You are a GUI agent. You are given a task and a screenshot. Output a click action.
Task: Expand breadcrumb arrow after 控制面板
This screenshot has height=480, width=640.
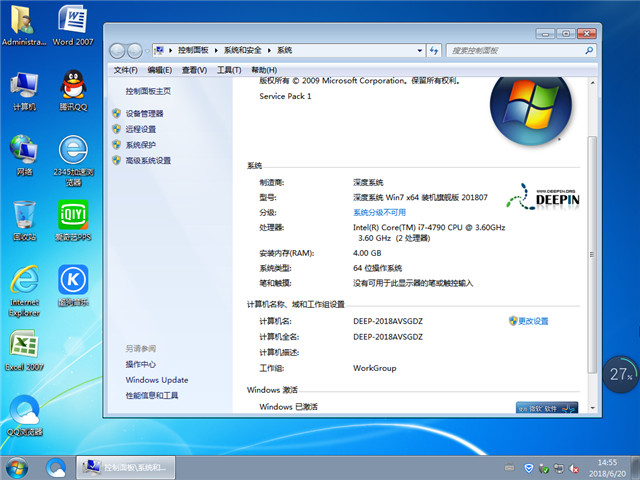[x=216, y=51]
